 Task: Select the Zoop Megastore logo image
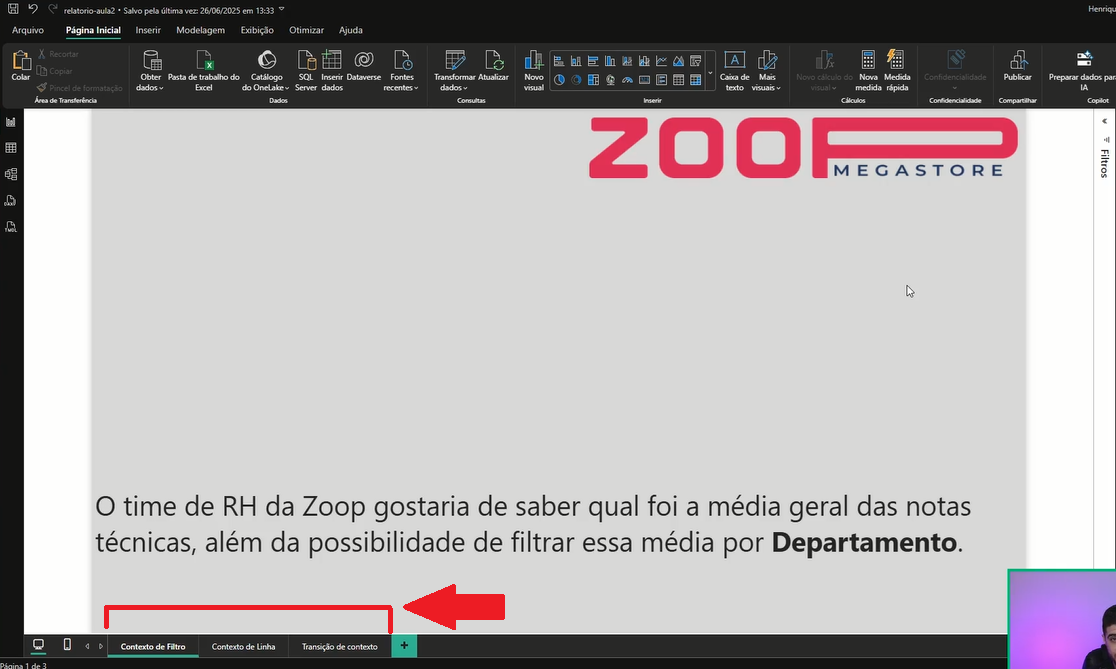pos(804,147)
